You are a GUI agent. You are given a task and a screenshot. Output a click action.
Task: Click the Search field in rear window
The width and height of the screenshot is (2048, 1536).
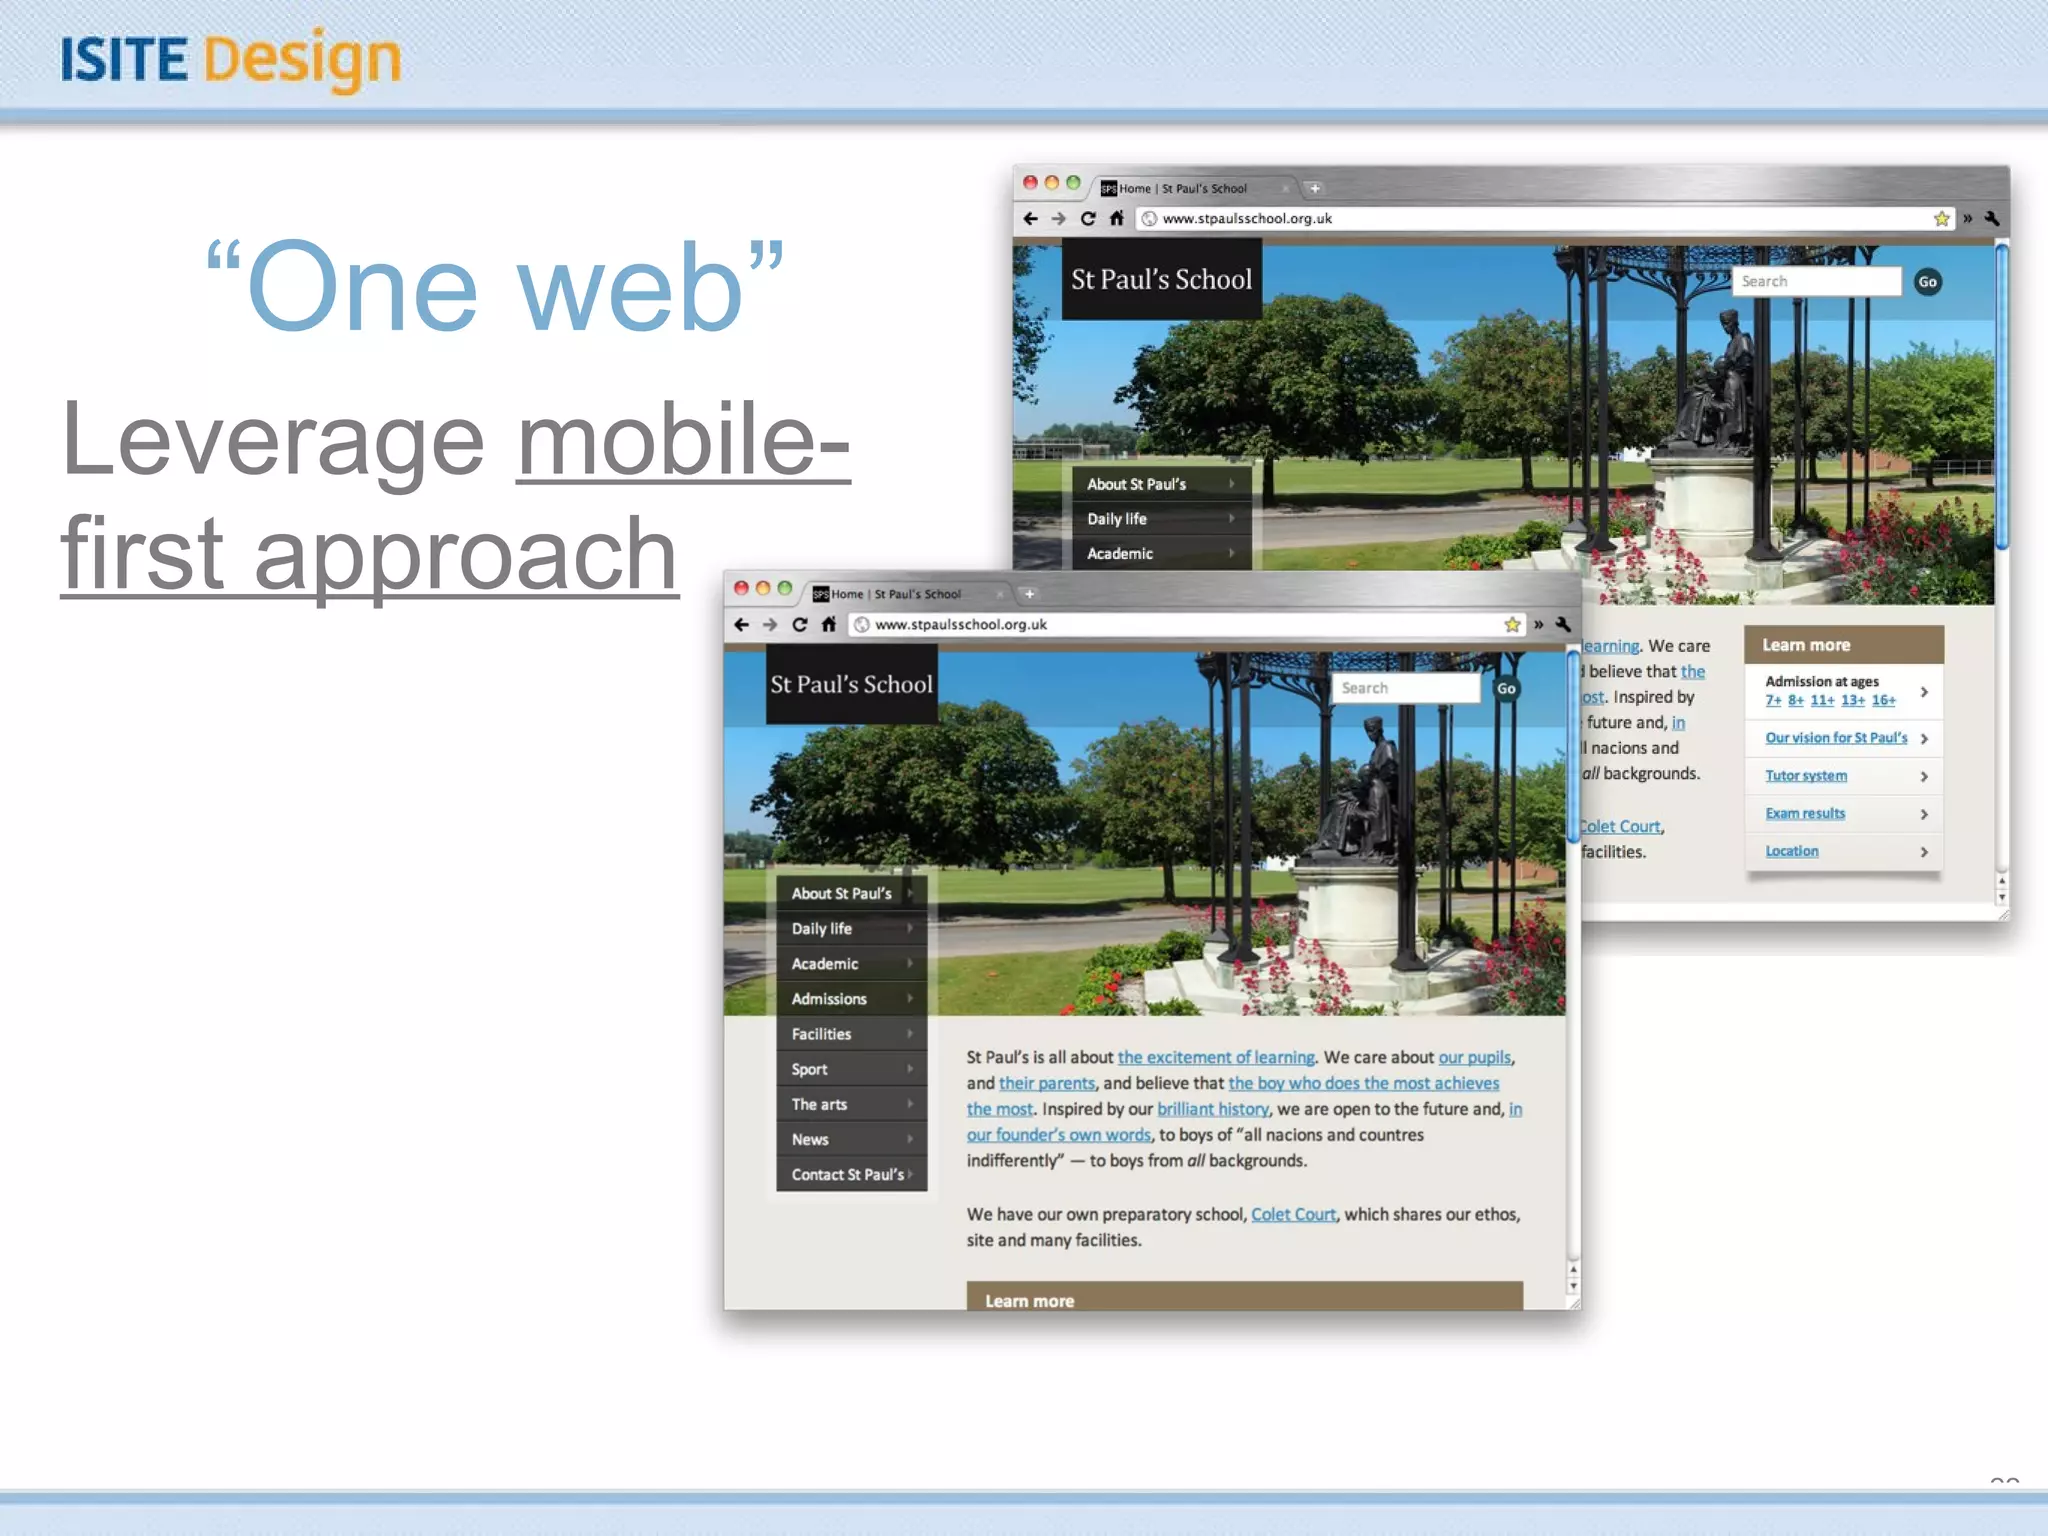pyautogui.click(x=1817, y=282)
